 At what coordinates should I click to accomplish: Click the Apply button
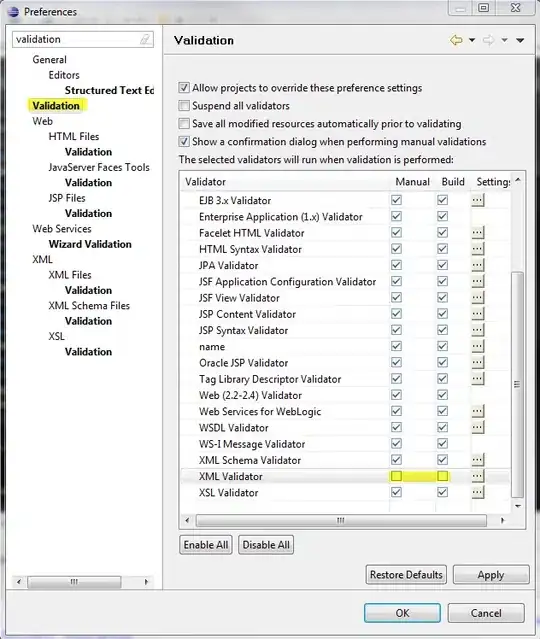[491, 575]
